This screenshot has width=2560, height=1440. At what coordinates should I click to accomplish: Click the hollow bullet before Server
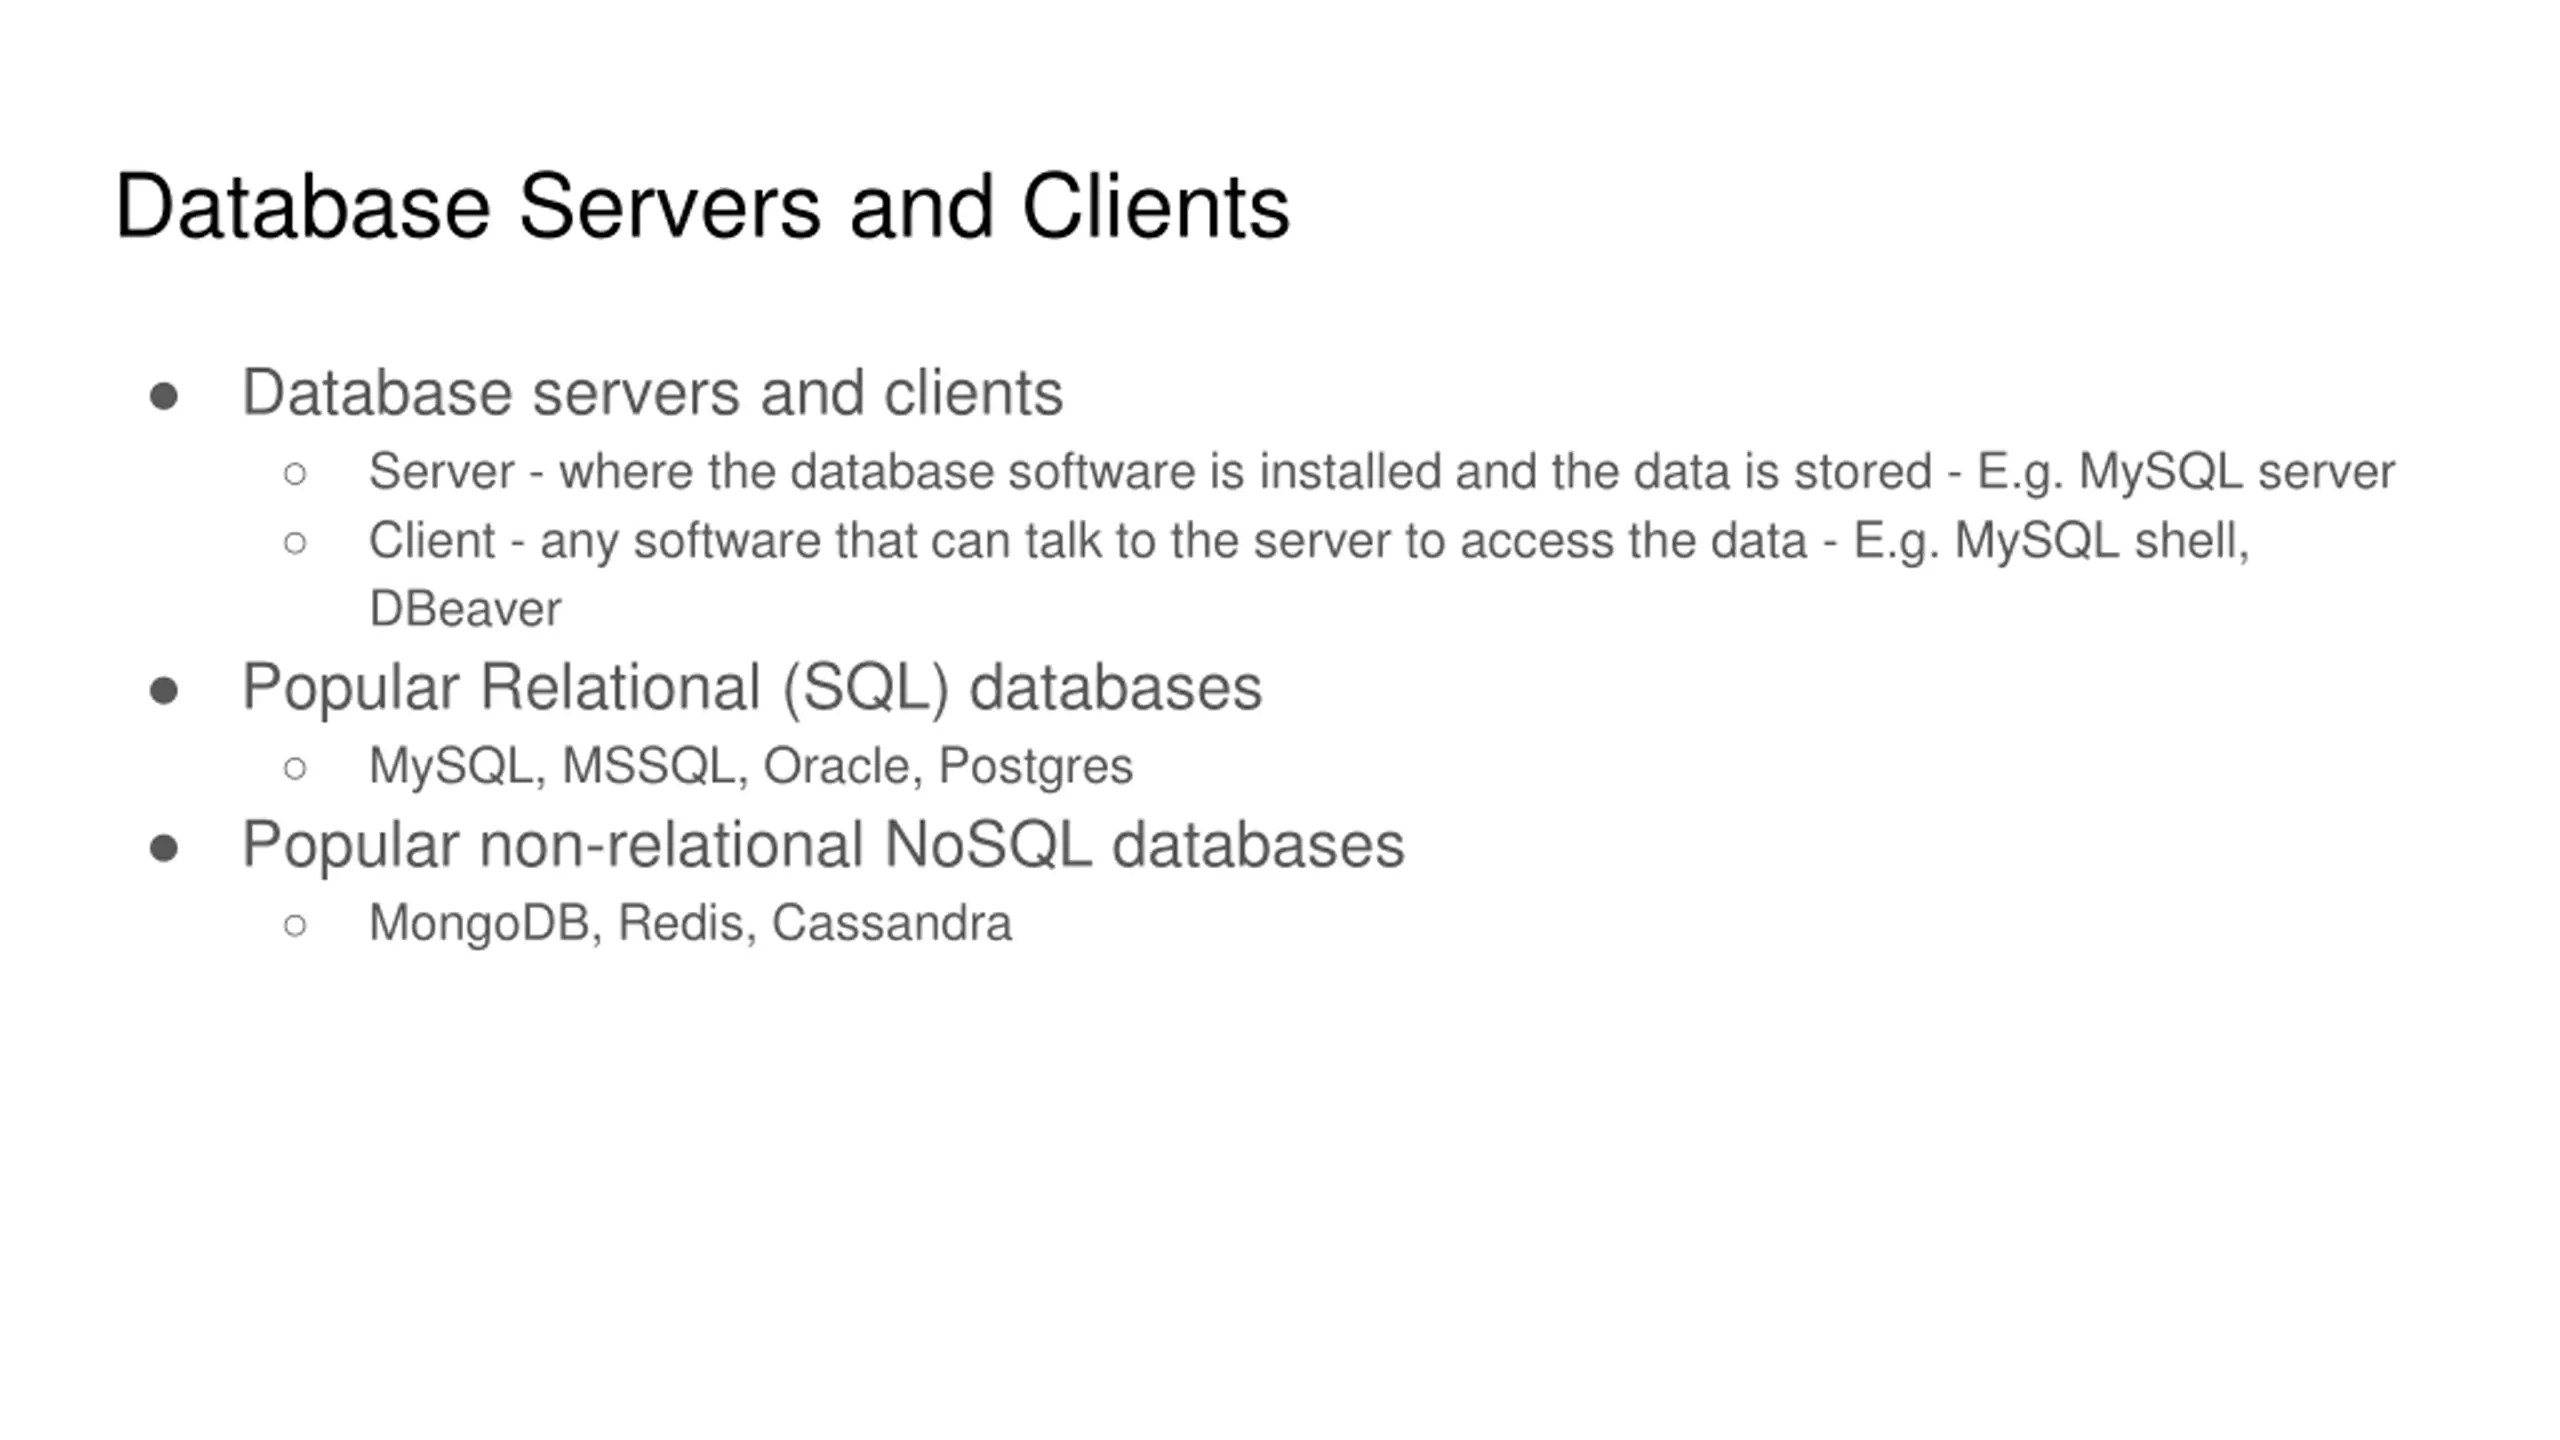(295, 473)
